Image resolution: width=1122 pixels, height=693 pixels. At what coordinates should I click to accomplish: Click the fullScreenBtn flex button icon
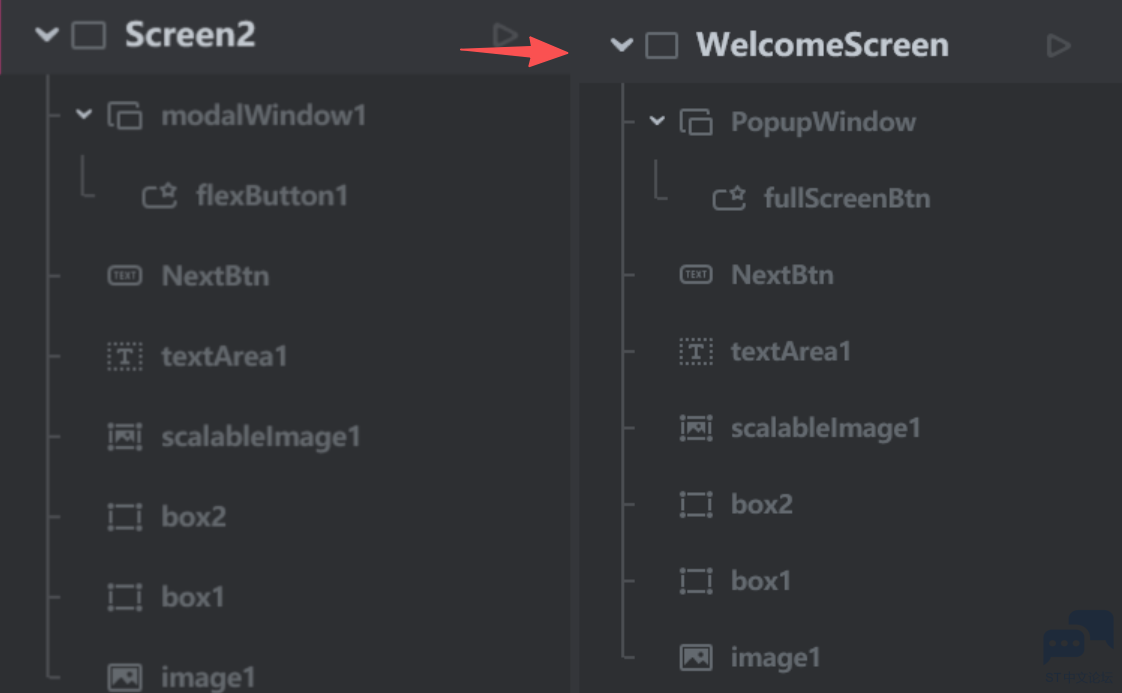(x=729, y=198)
